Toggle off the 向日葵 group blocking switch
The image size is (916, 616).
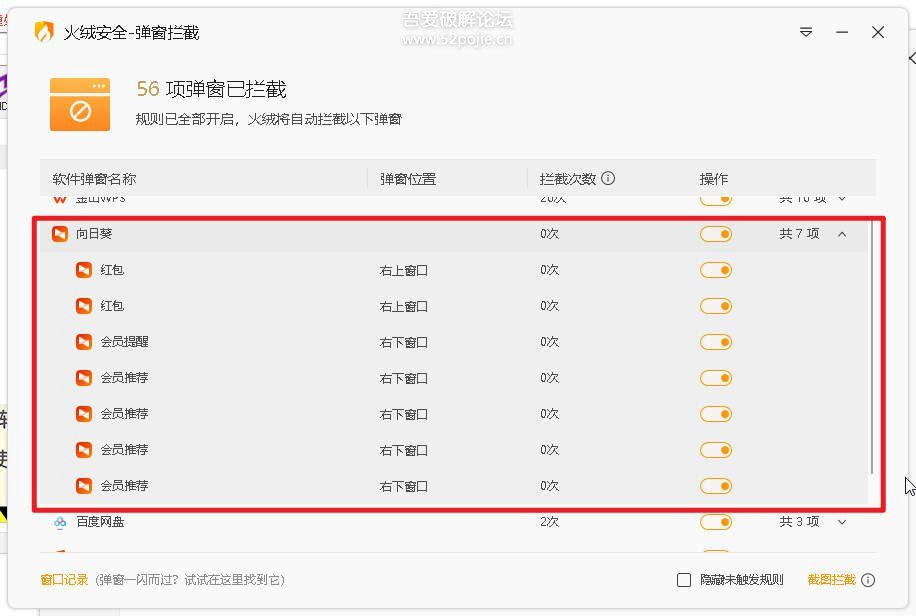tap(716, 234)
